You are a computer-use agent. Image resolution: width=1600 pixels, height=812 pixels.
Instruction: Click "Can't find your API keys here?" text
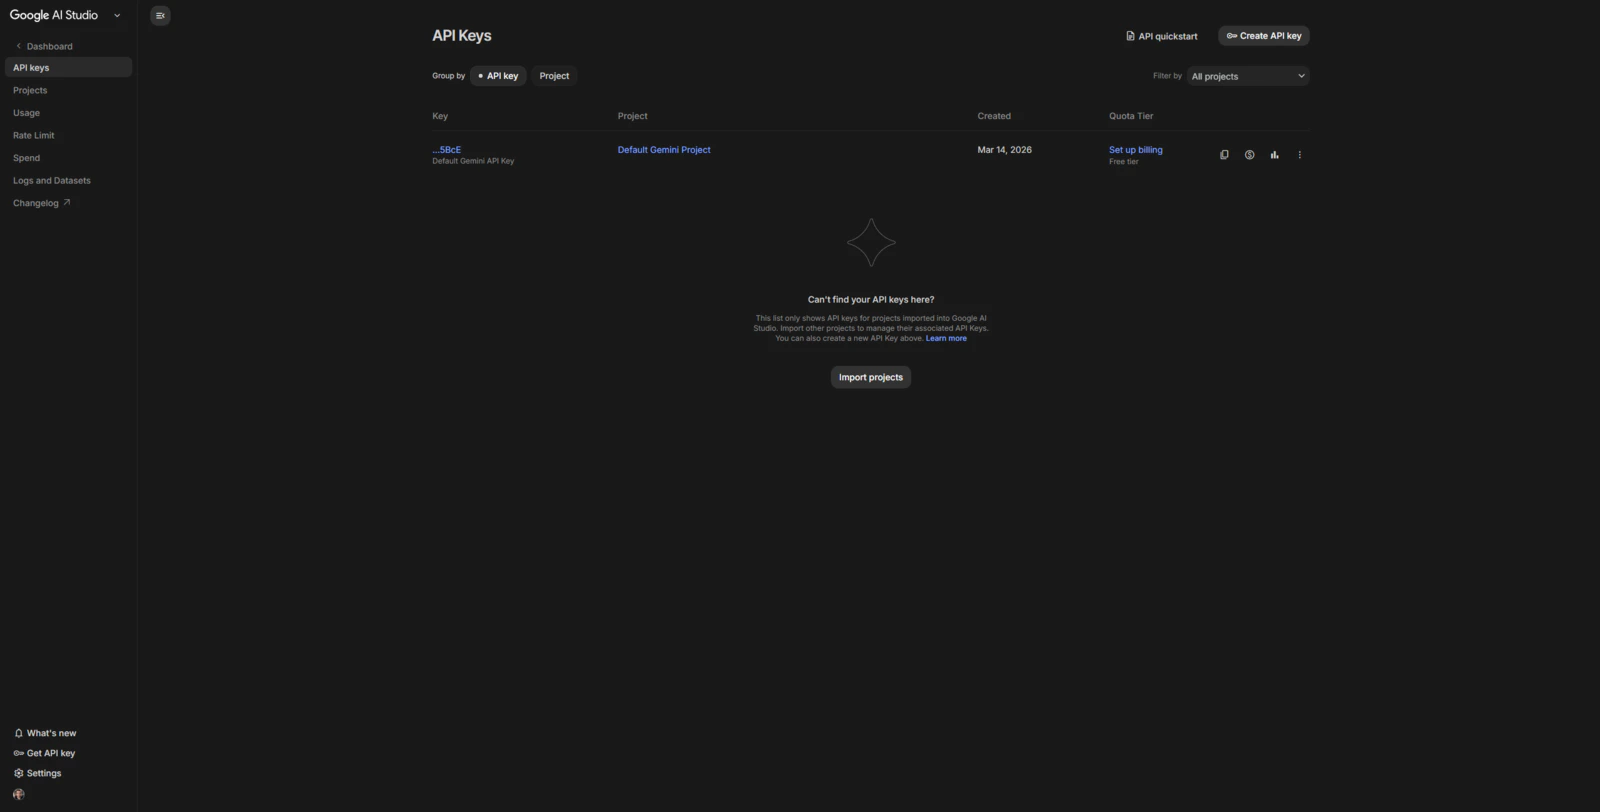click(x=871, y=299)
